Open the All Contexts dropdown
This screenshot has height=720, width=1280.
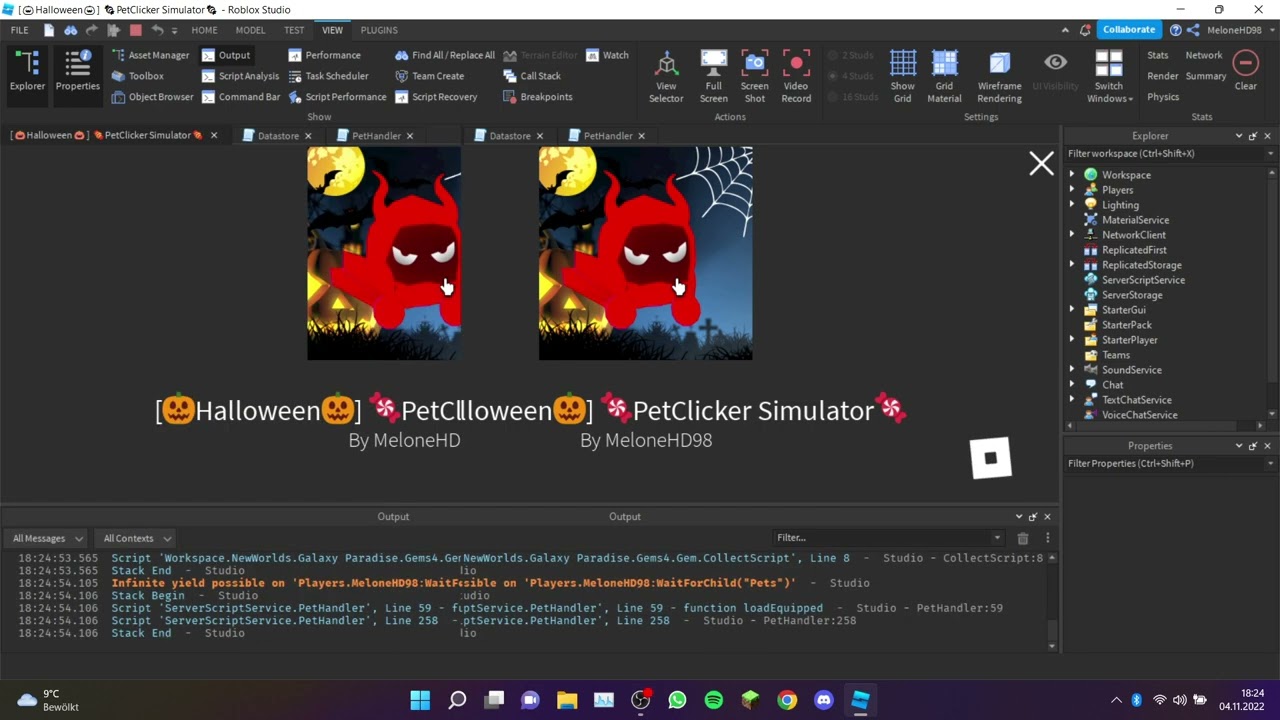137,538
